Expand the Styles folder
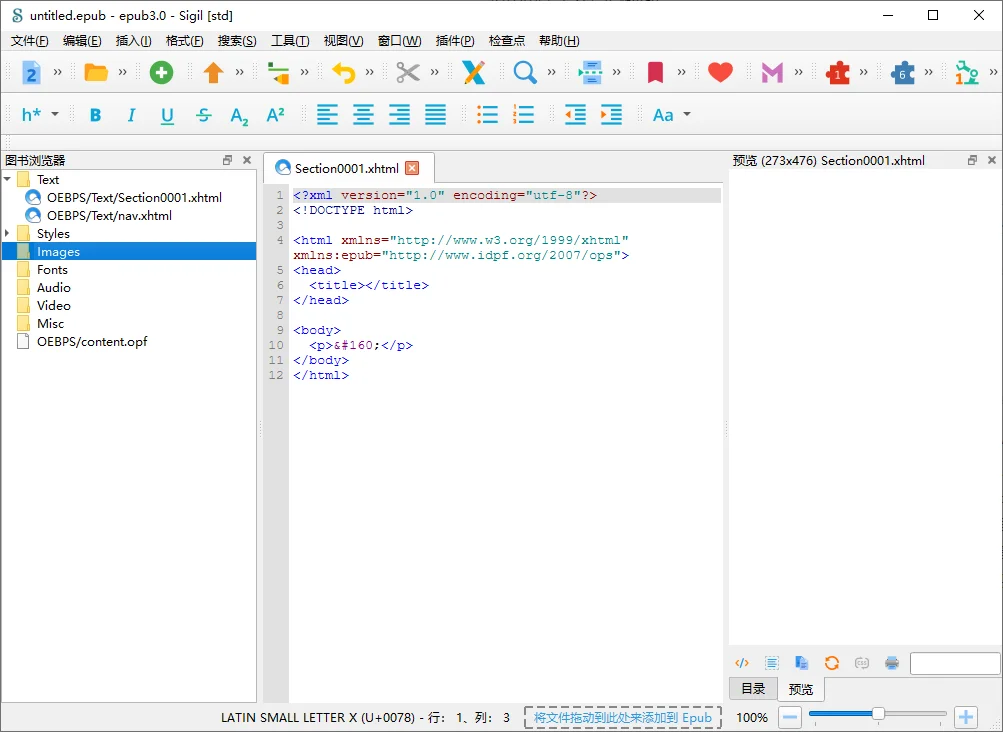The width and height of the screenshot is (1003, 732). [7, 233]
